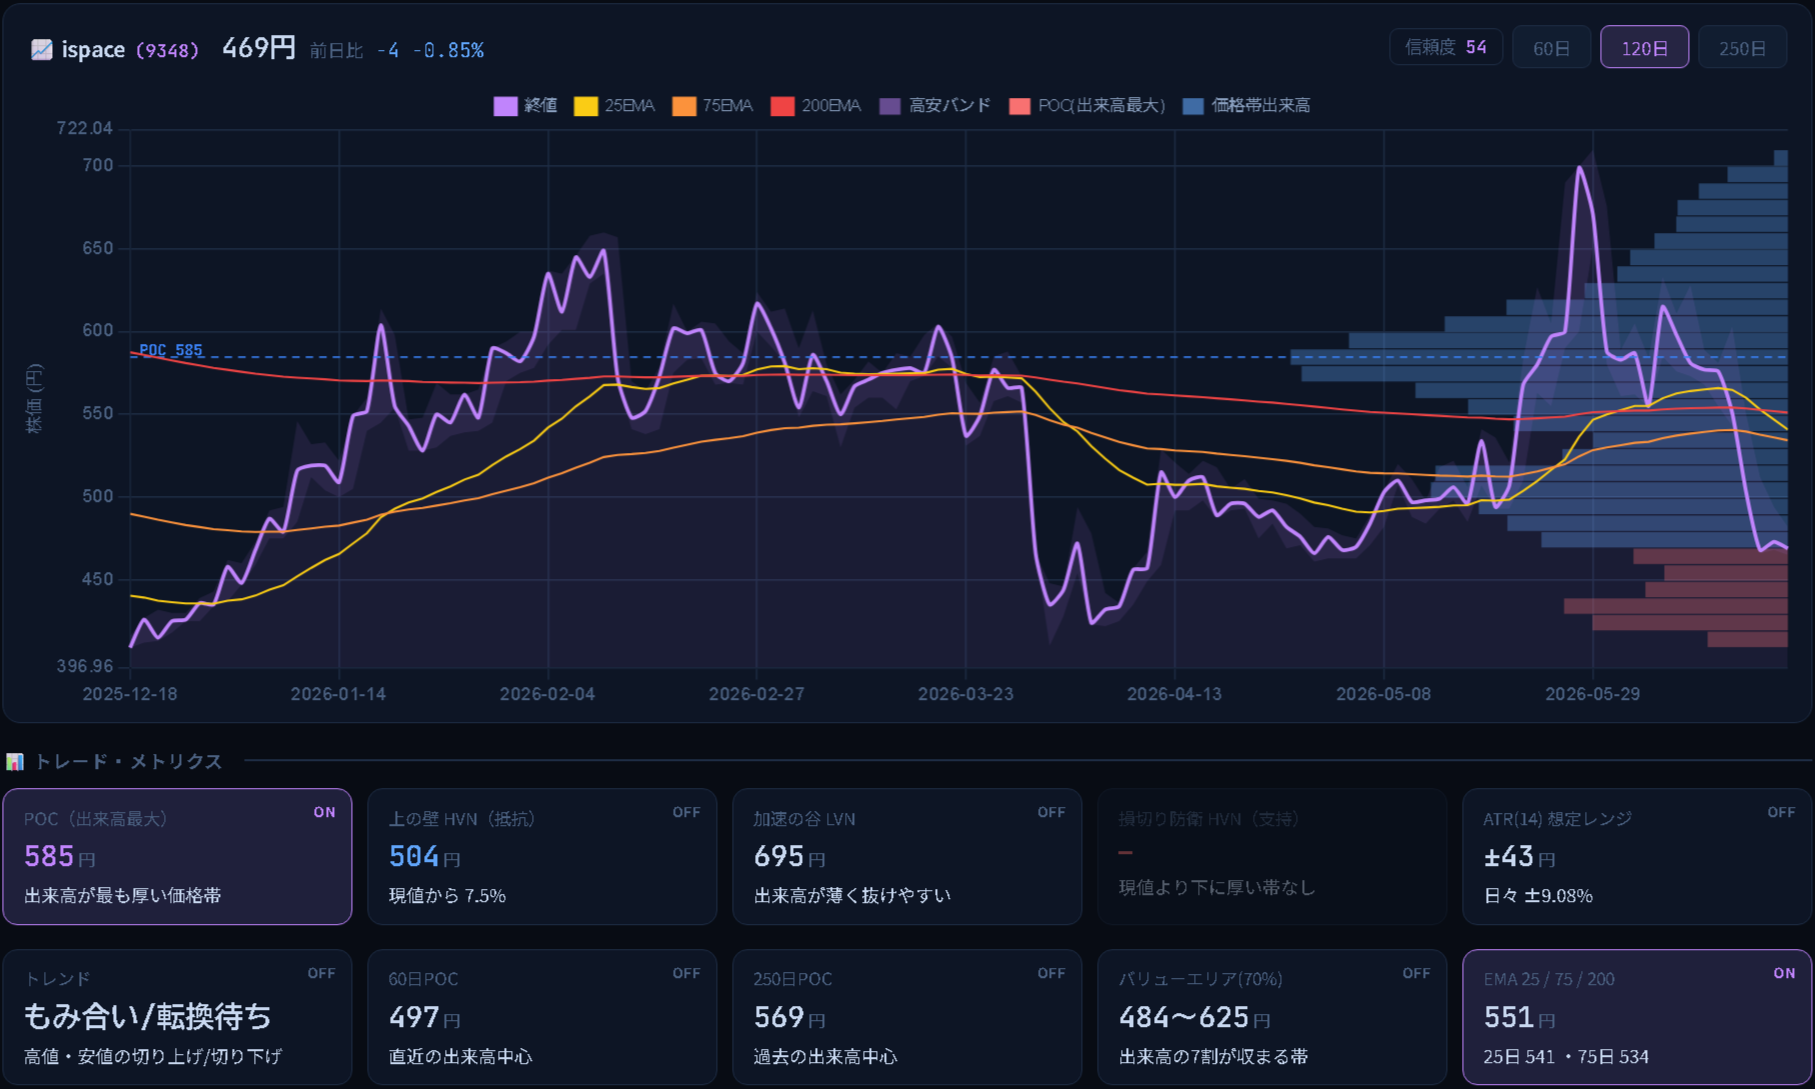This screenshot has width=1815, height=1089.
Task: Click the 現値から 7.5% text
Action: tap(447, 896)
